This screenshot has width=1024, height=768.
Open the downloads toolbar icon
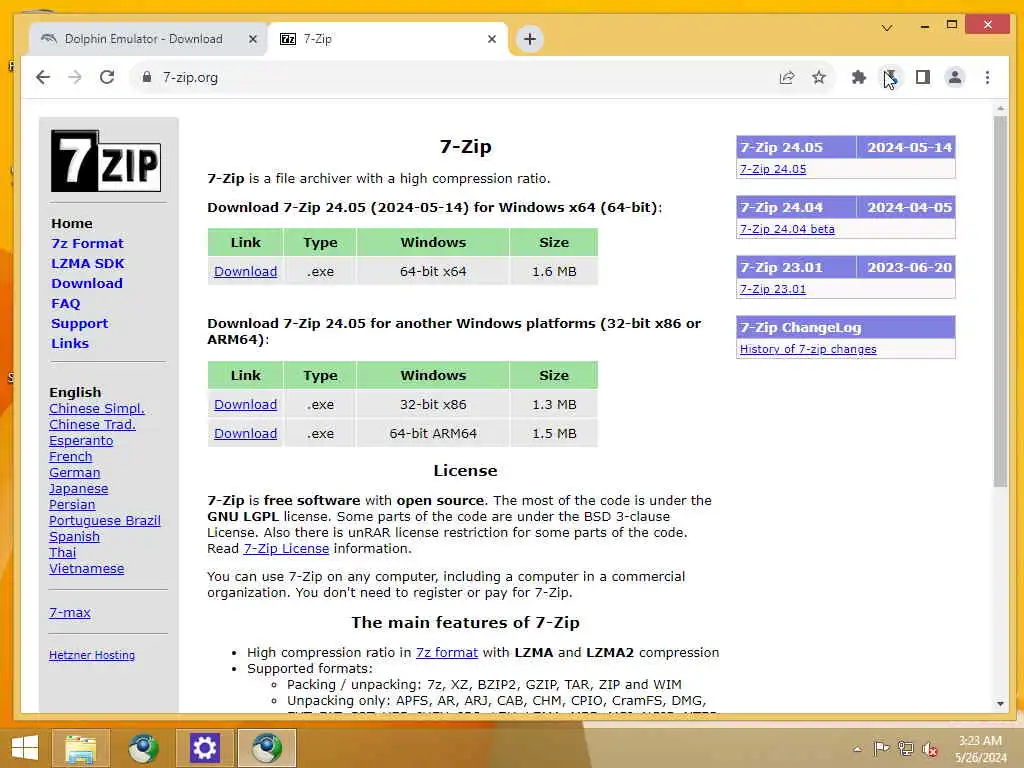click(891, 77)
